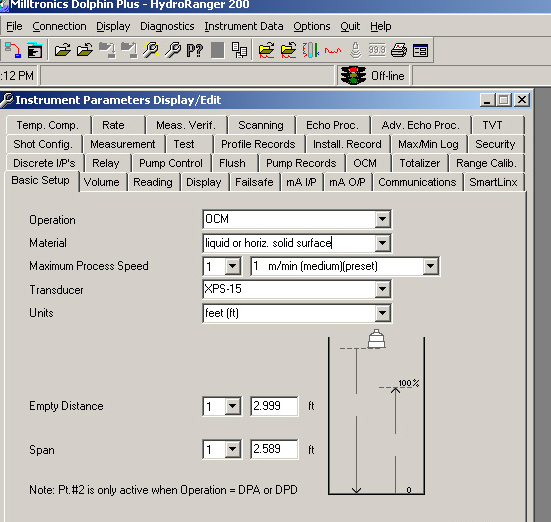Open the 1 m/min (medium)(preset) dropdown
The height and width of the screenshot is (522, 551).
click(x=430, y=266)
